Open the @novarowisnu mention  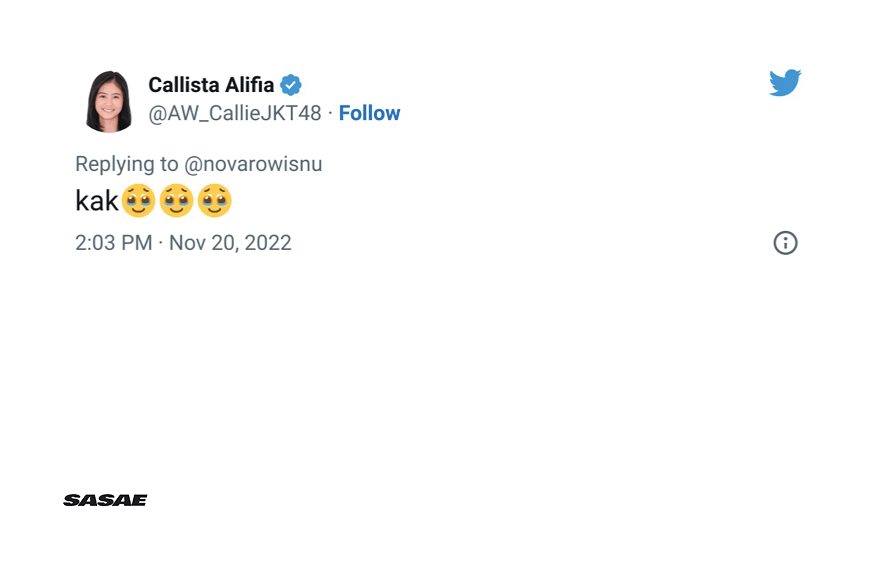coord(254,164)
